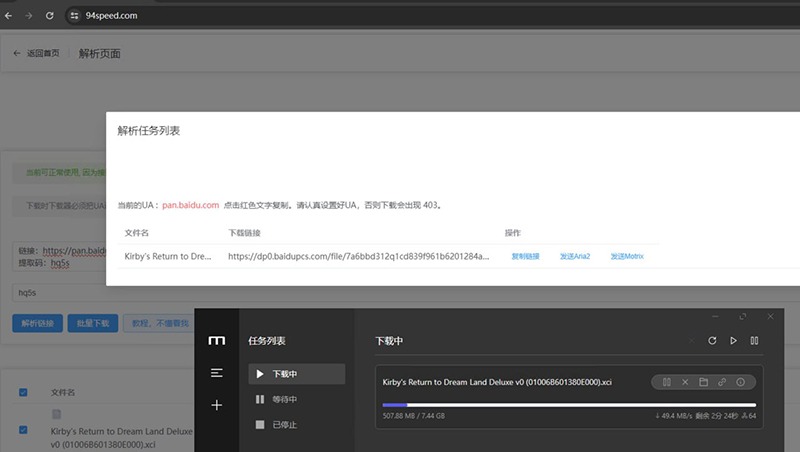Click the 解析链接 button

(x=37, y=323)
